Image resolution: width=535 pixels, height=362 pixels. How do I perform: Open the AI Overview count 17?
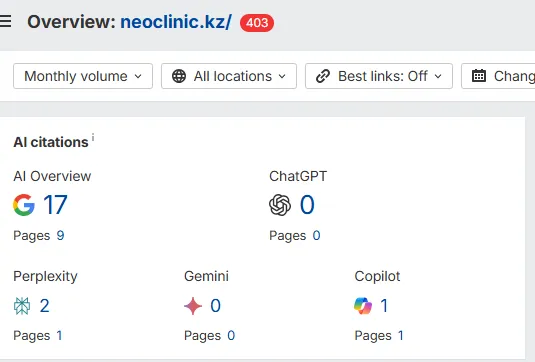point(55,205)
